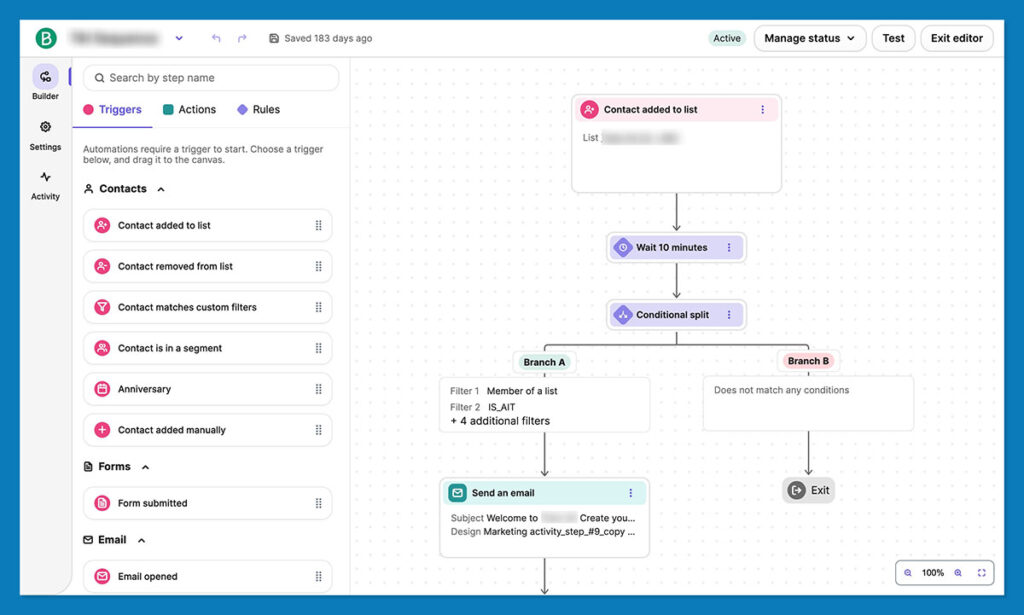The height and width of the screenshot is (615, 1024).
Task: Open the Manage status dropdown
Action: point(810,38)
